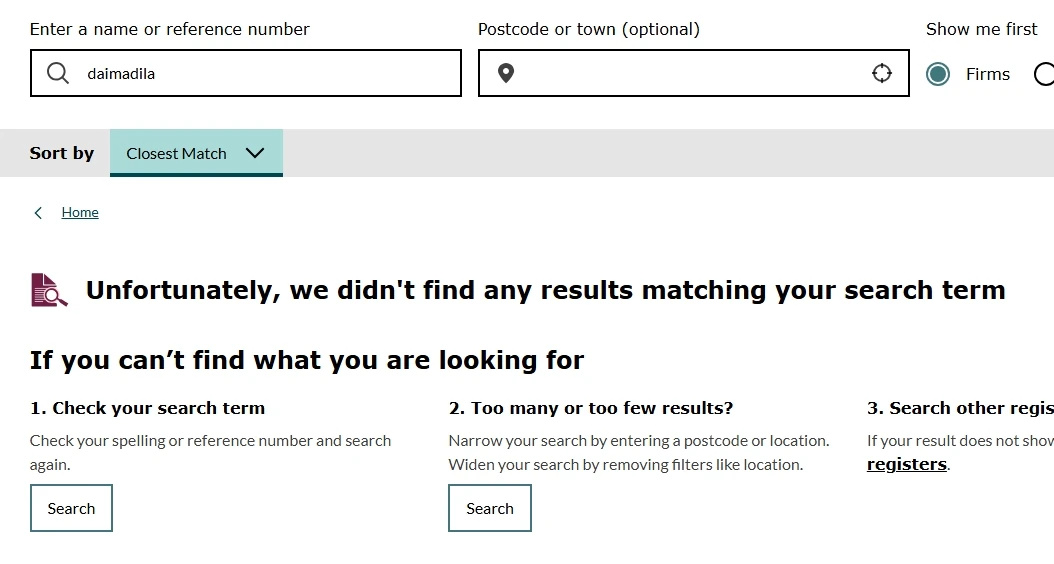Focus the name field containing daimadila
The width and height of the screenshot is (1054, 564).
(270, 73)
